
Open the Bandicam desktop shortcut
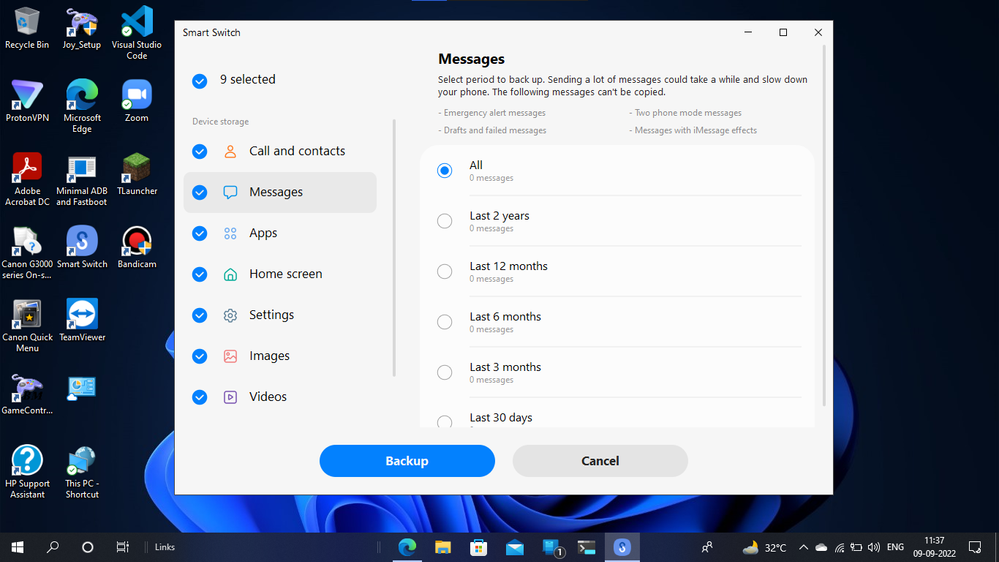tap(136, 243)
